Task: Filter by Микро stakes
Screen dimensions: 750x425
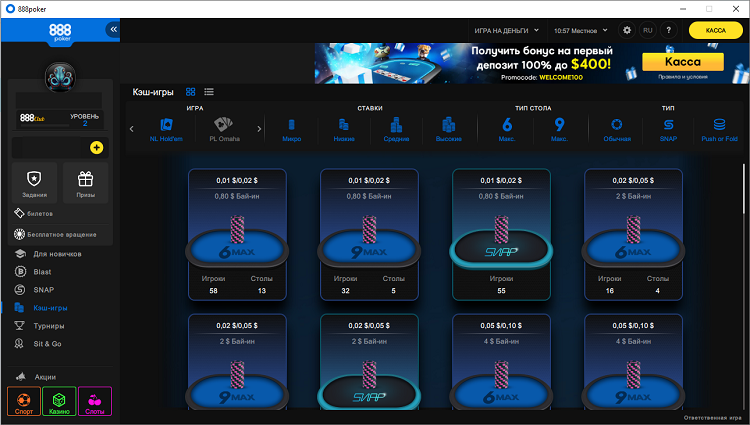Action: 292,129
